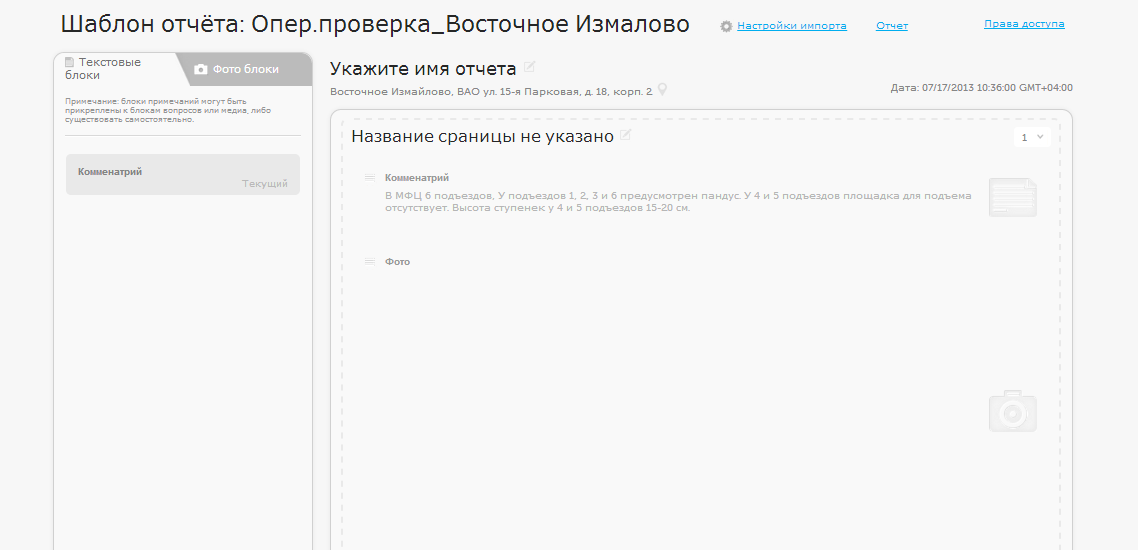Click the Название страницы не указано heading

tap(482, 137)
